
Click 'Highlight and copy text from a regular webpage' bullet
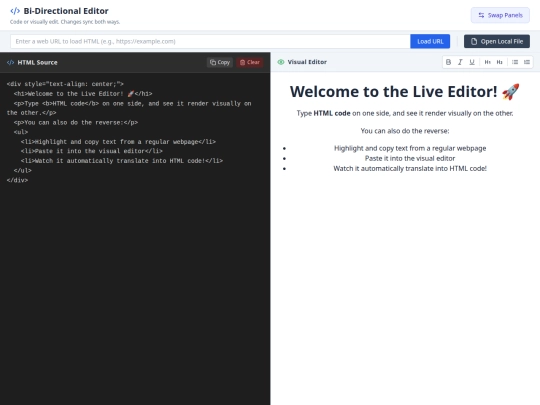coord(410,148)
